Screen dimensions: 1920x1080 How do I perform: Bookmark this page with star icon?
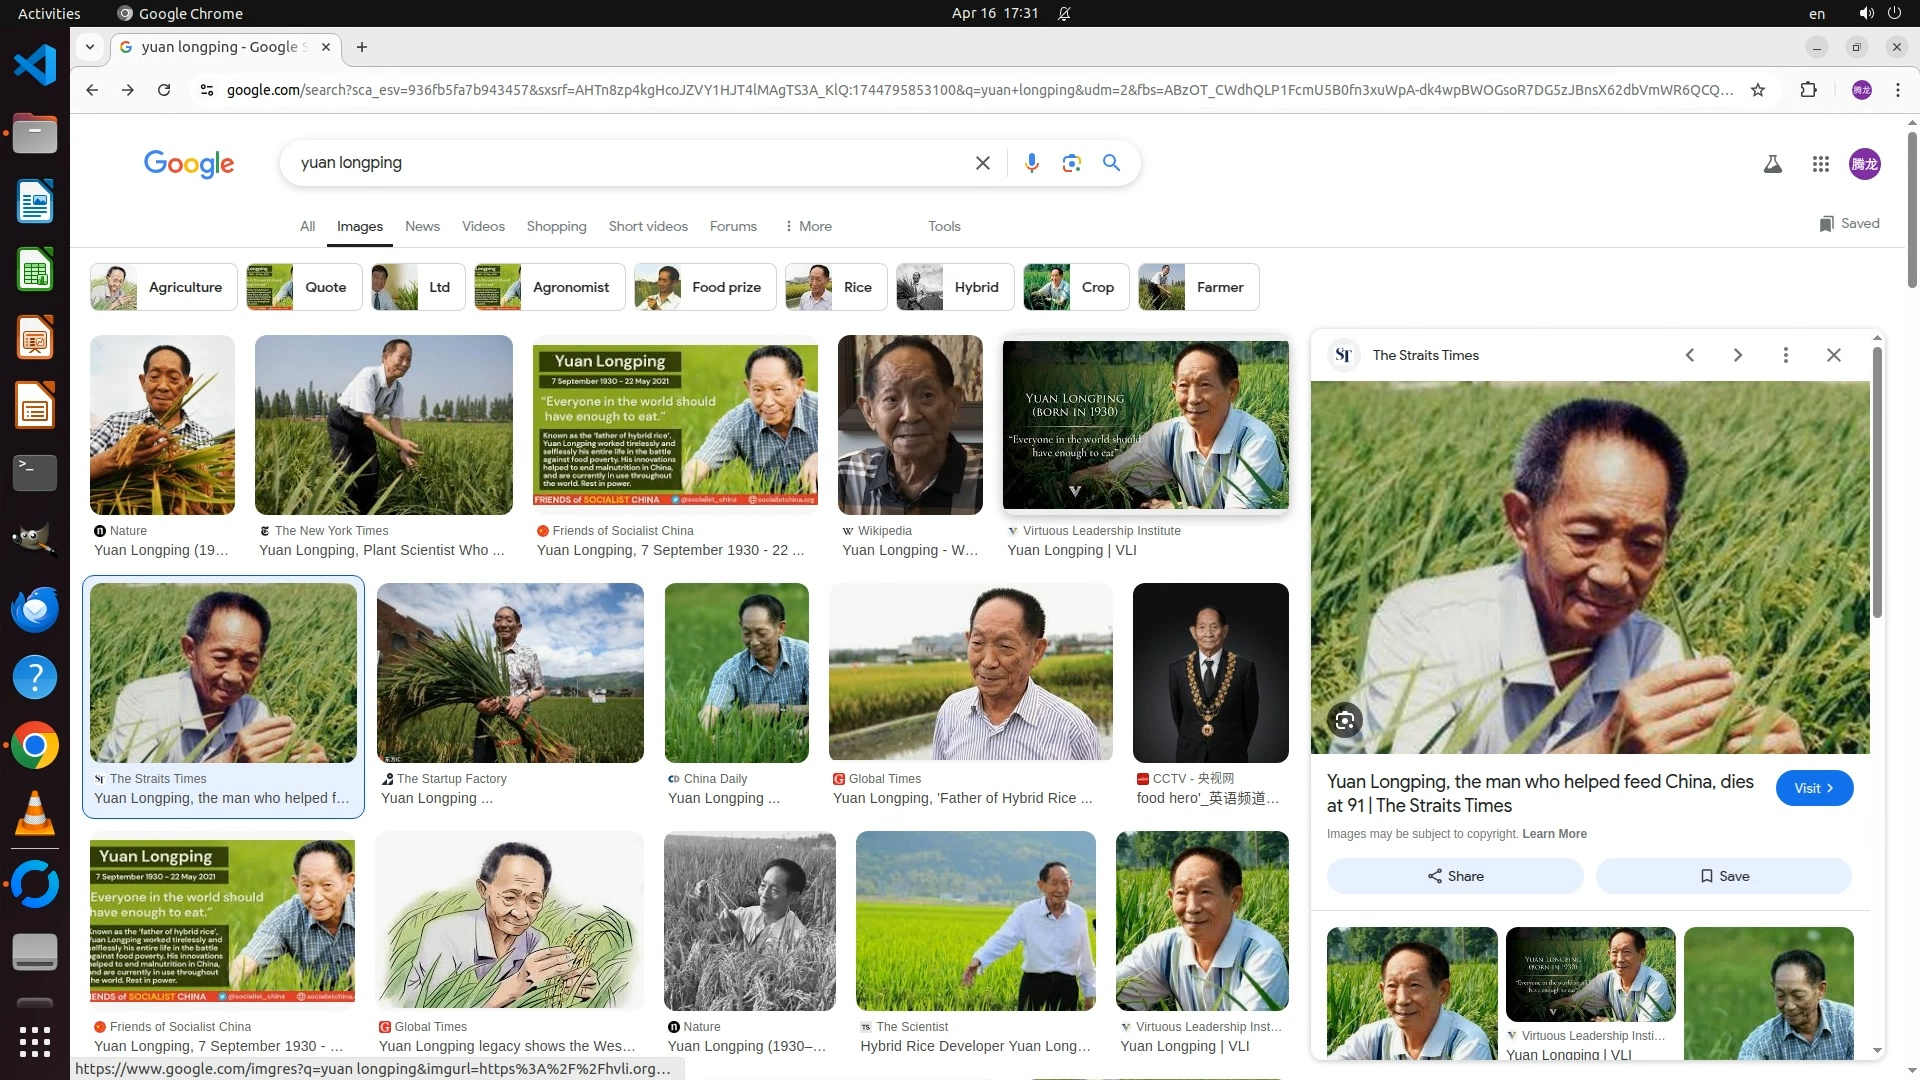tap(1758, 90)
